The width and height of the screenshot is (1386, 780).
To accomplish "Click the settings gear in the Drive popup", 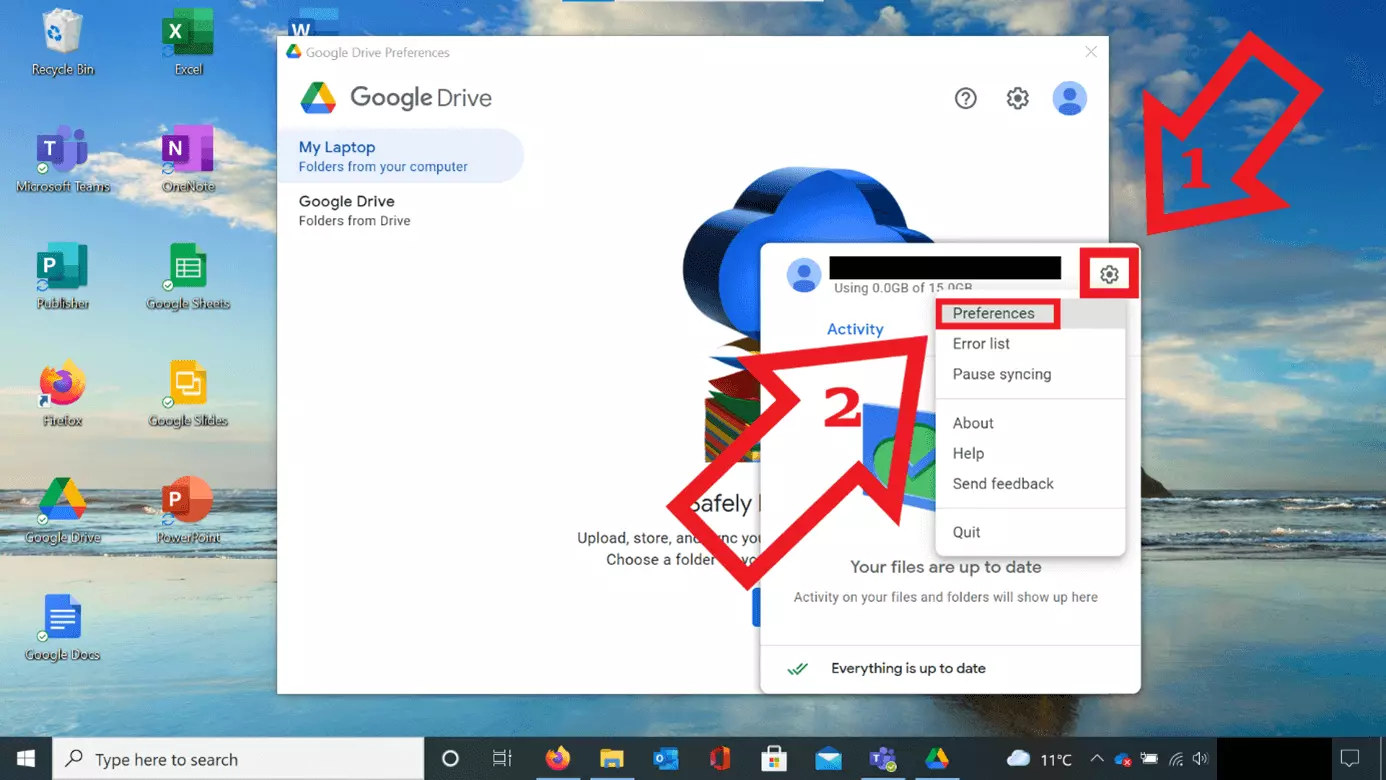I will [x=1109, y=274].
